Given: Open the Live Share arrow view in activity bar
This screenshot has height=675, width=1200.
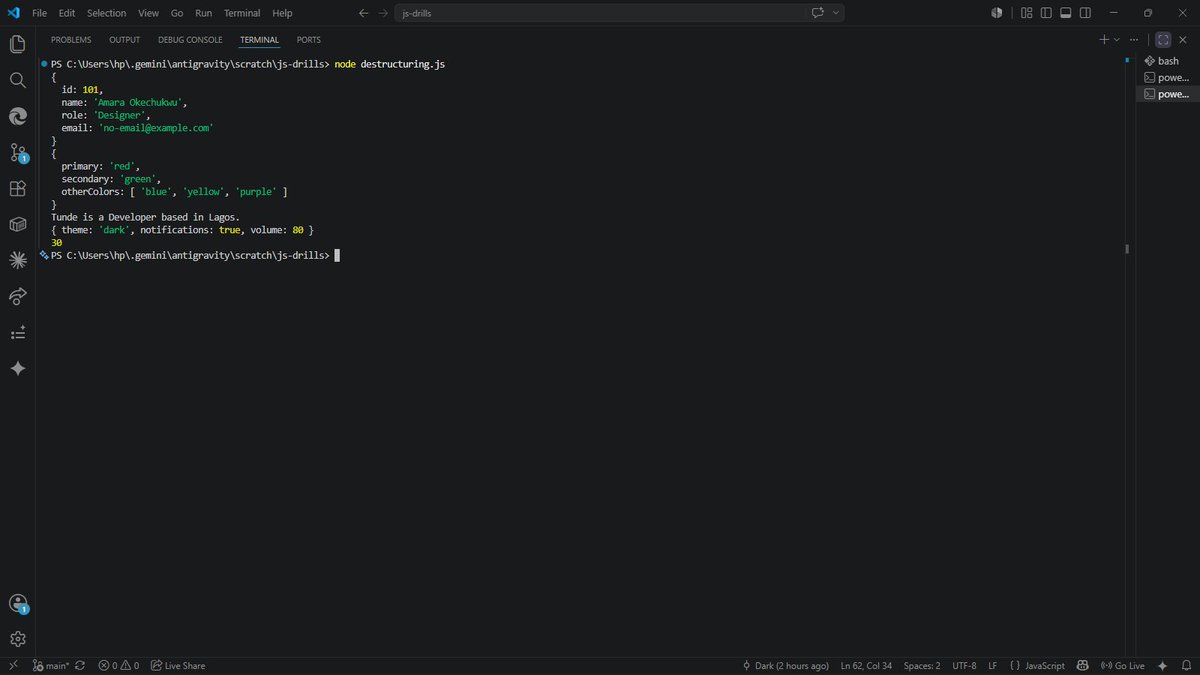Looking at the screenshot, I should (17, 296).
